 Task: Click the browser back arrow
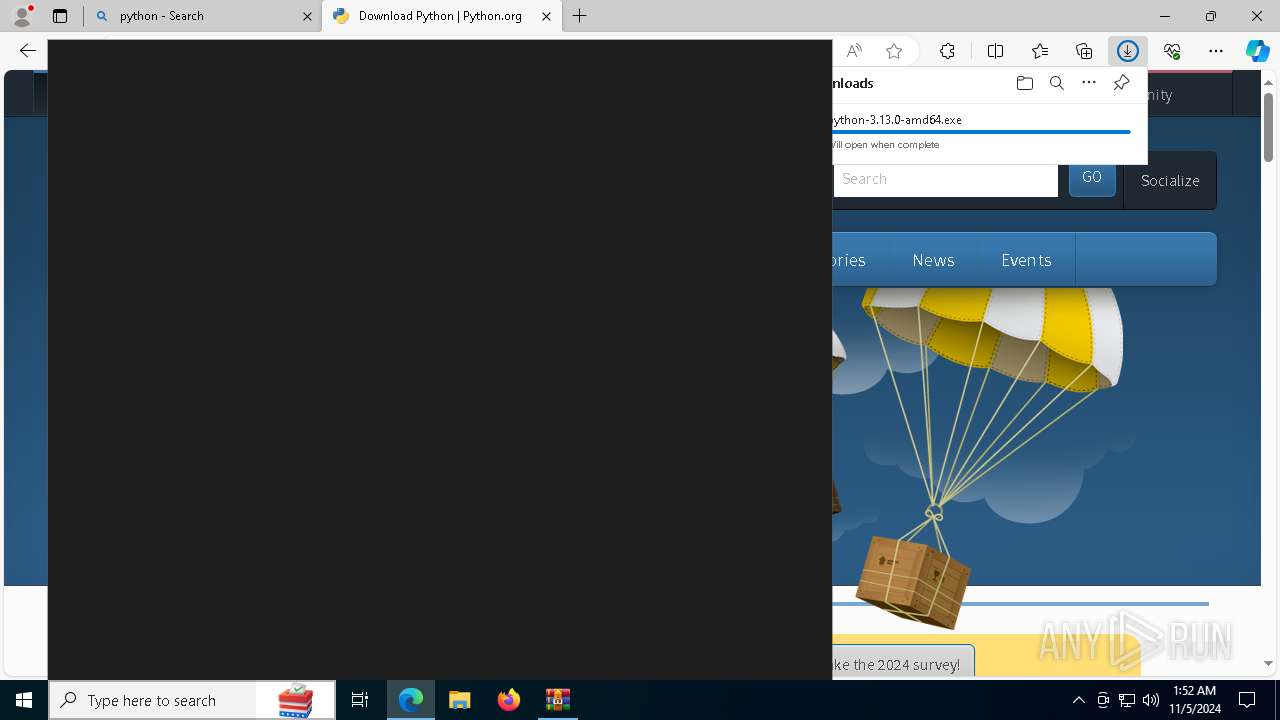click(x=28, y=50)
